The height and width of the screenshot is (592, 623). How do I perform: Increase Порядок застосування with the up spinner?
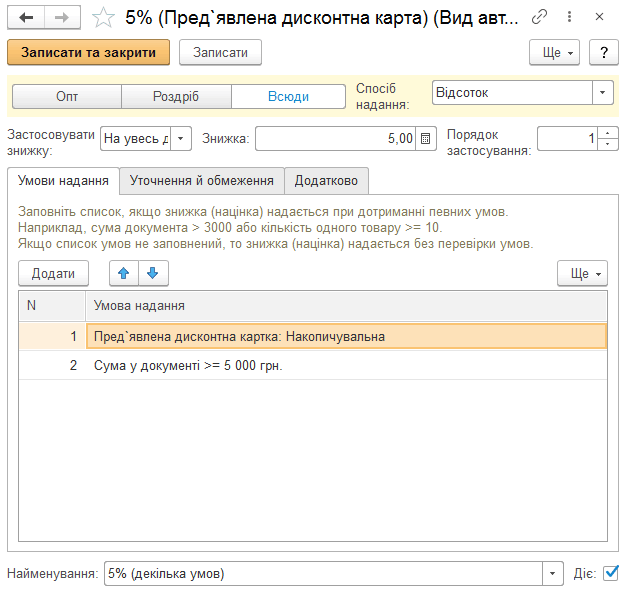coord(608,133)
